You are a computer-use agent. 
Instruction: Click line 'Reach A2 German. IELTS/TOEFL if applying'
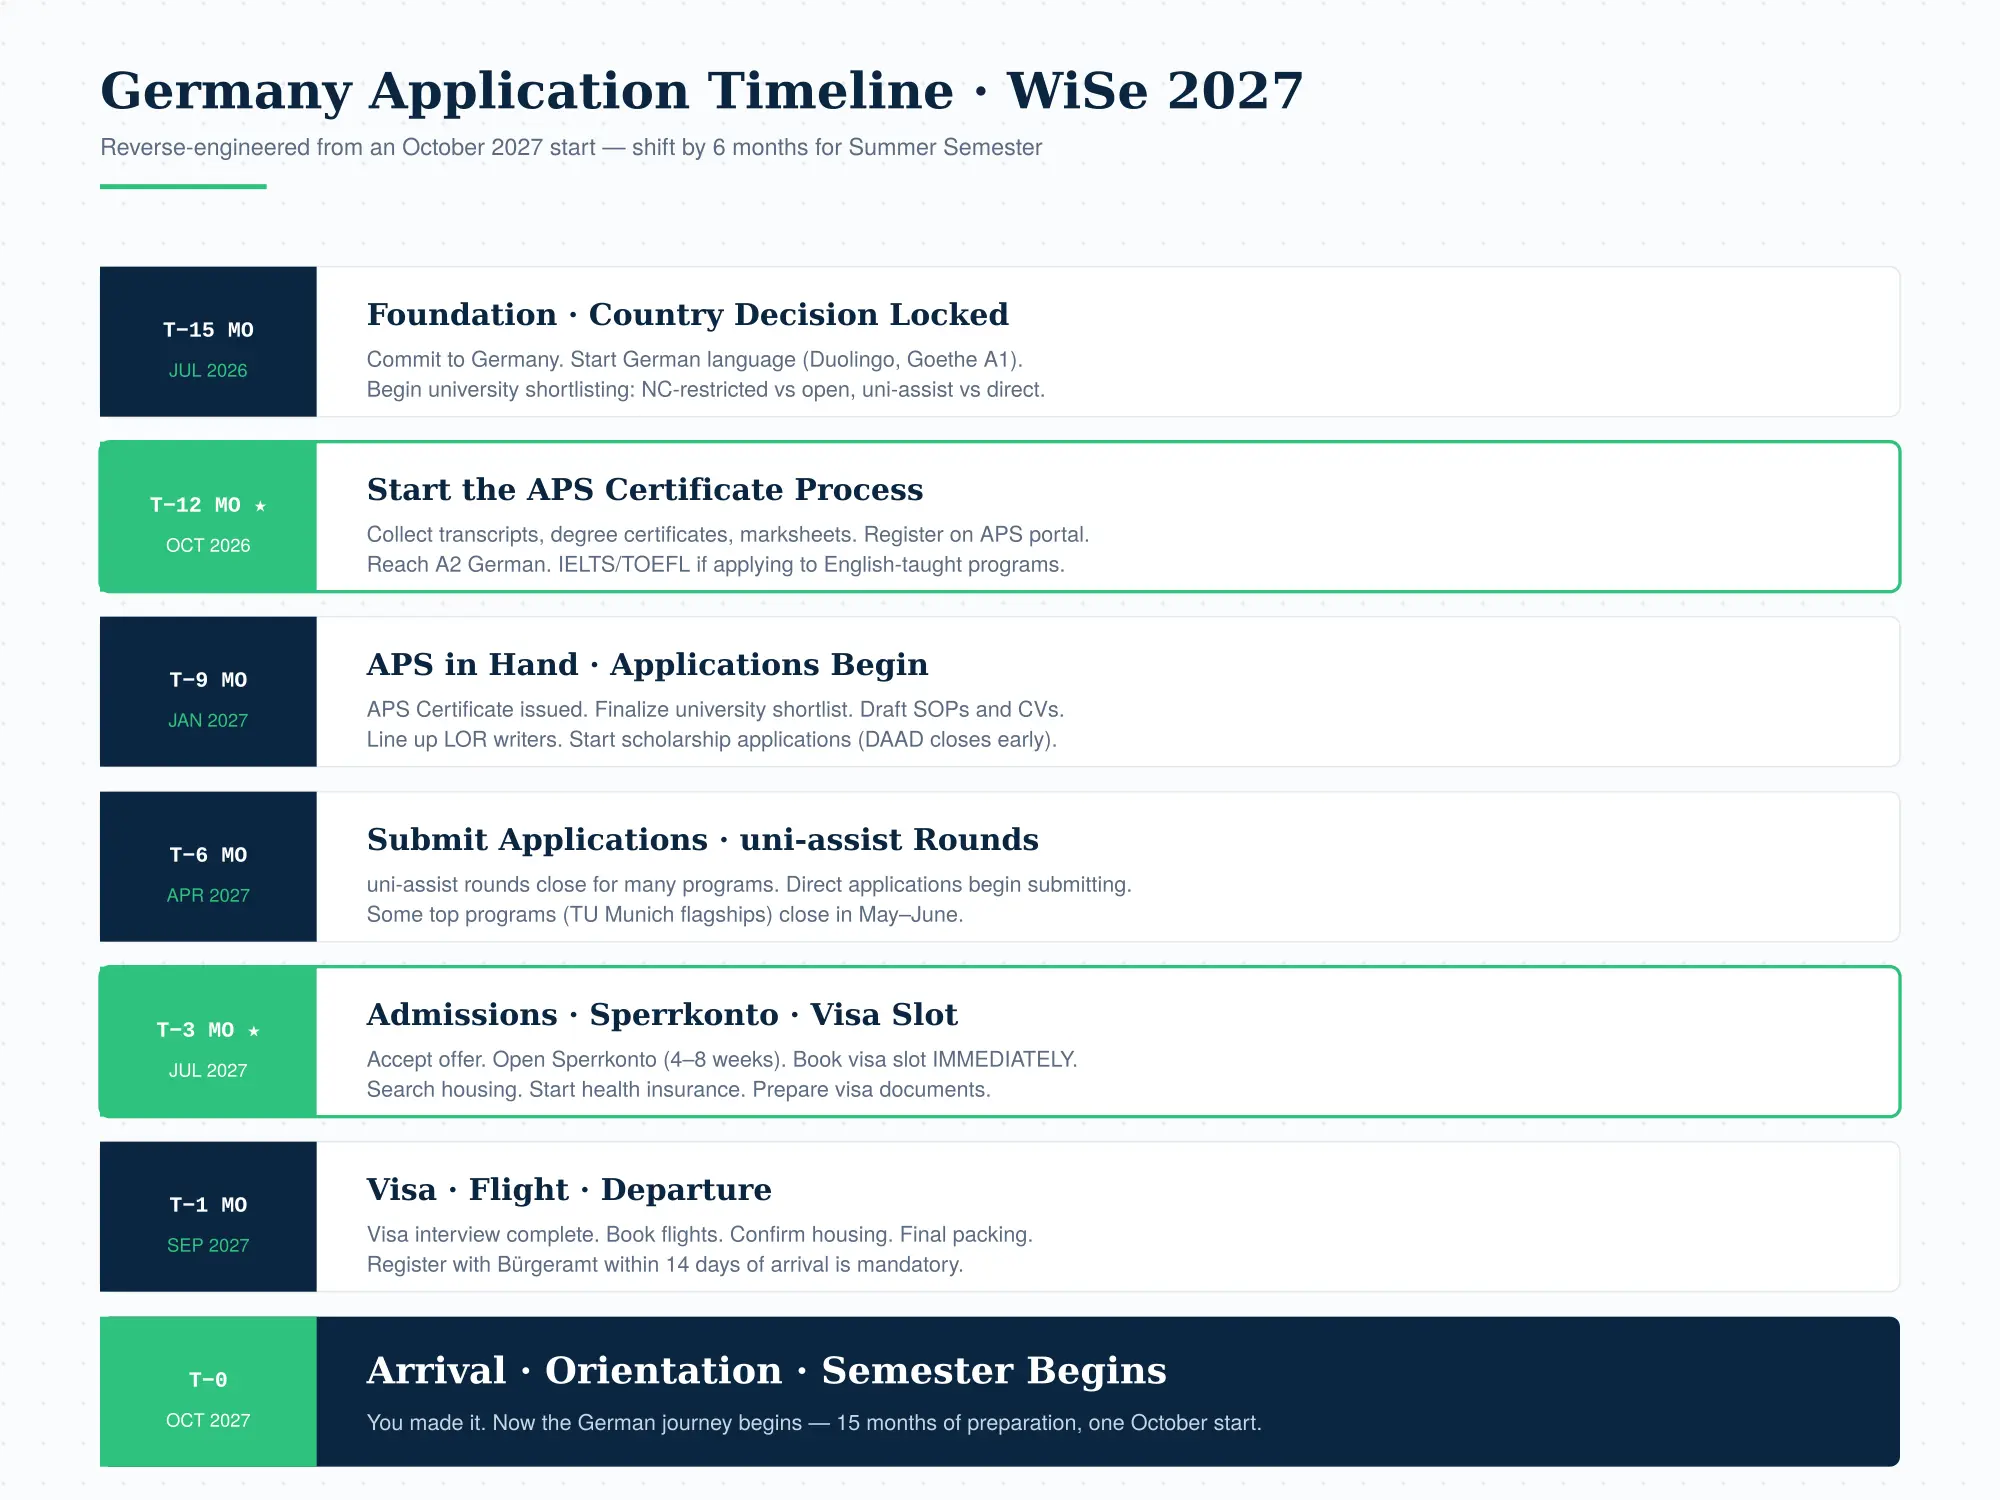pos(716,564)
